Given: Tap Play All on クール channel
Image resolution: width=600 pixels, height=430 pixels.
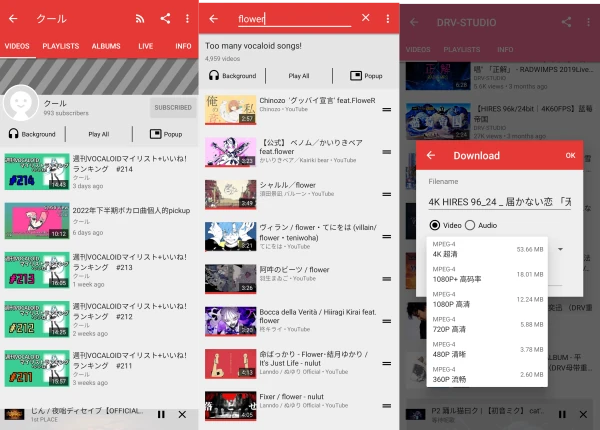Looking at the screenshot, I should [99, 134].
